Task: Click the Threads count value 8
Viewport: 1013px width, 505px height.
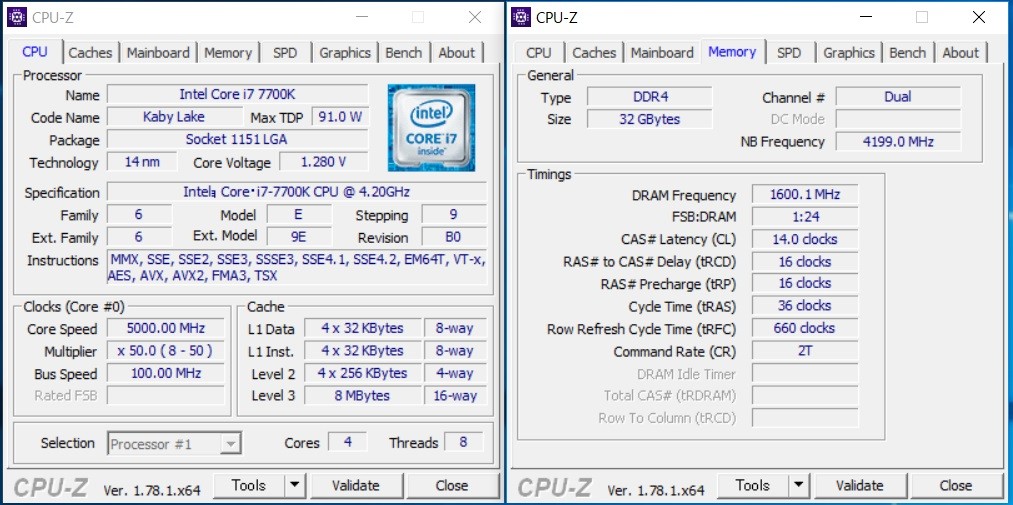Action: coord(463,442)
